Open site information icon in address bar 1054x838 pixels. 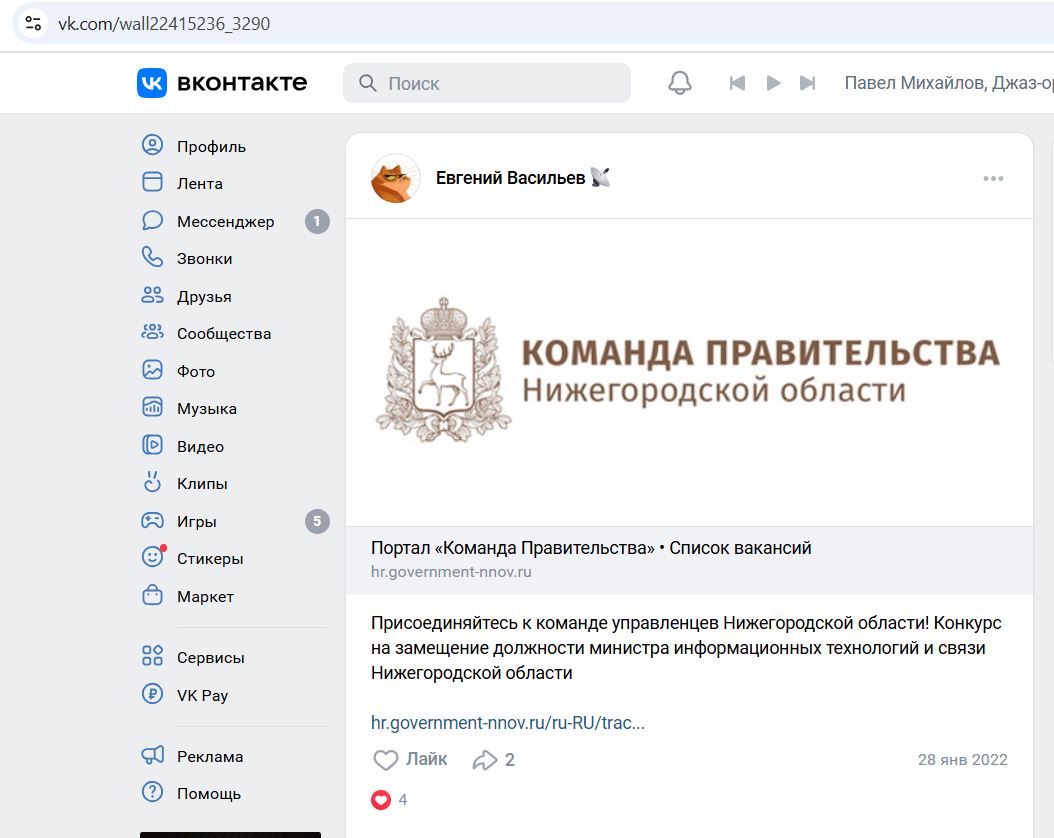(x=33, y=24)
